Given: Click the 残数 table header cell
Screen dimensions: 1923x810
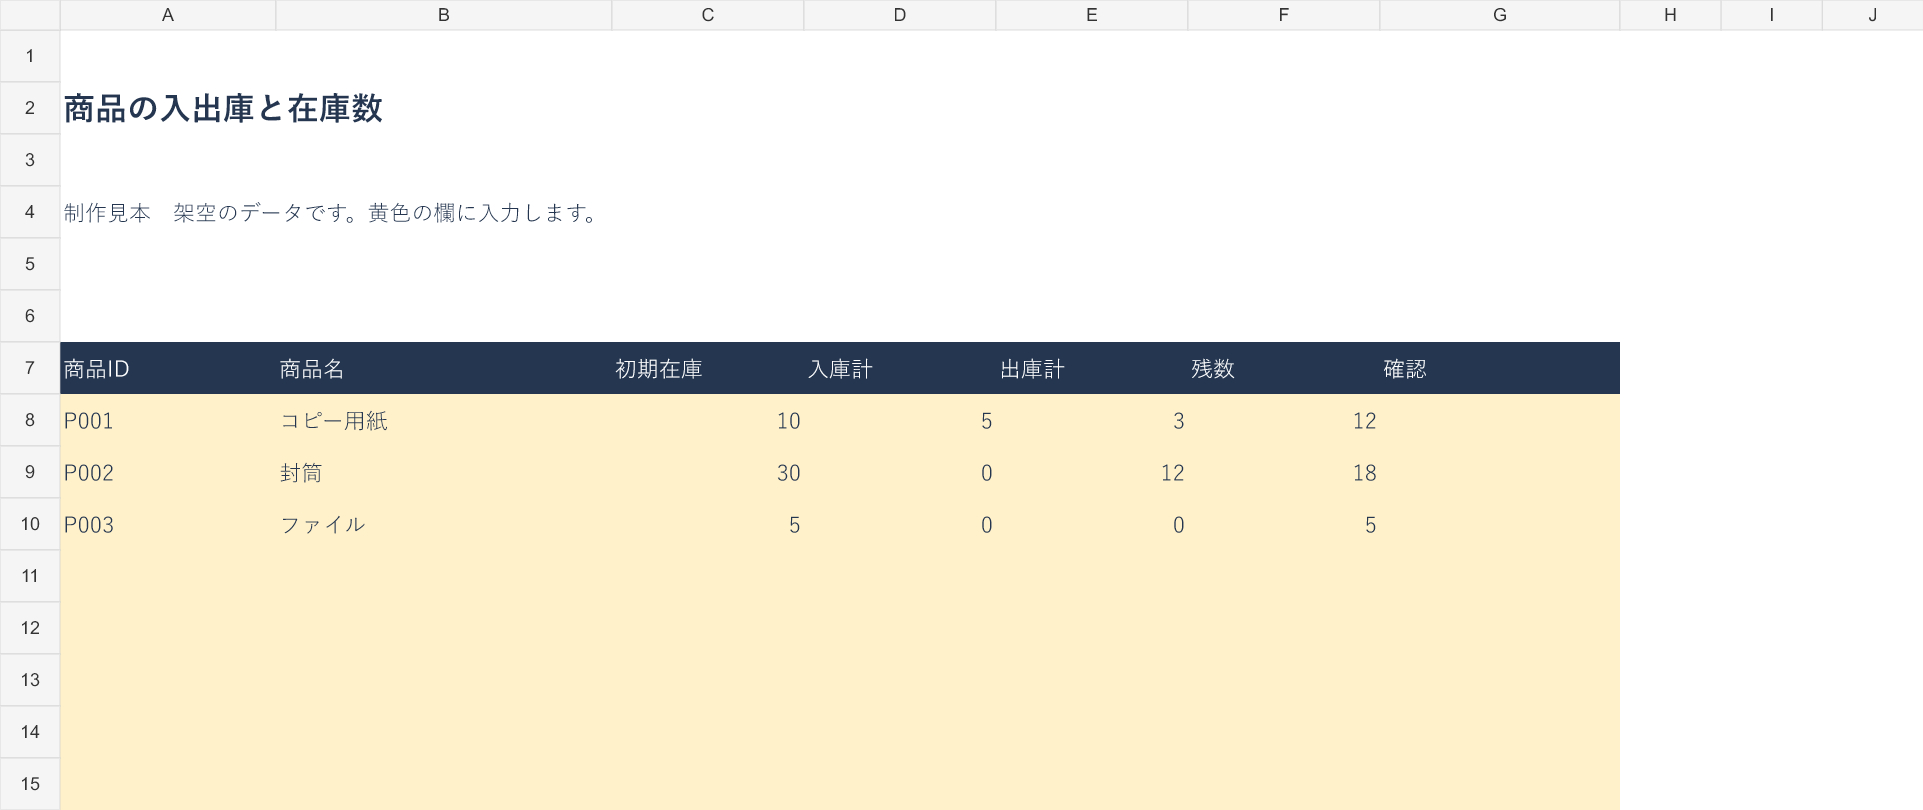Looking at the screenshot, I should (1284, 369).
